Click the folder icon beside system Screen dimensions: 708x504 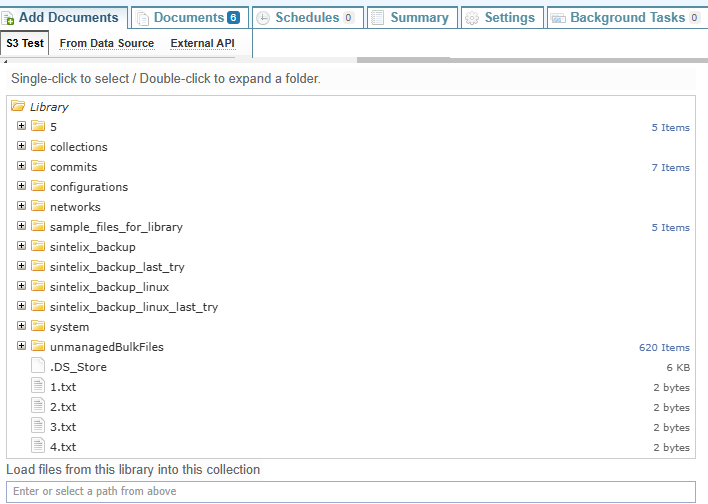pyautogui.click(x=38, y=327)
